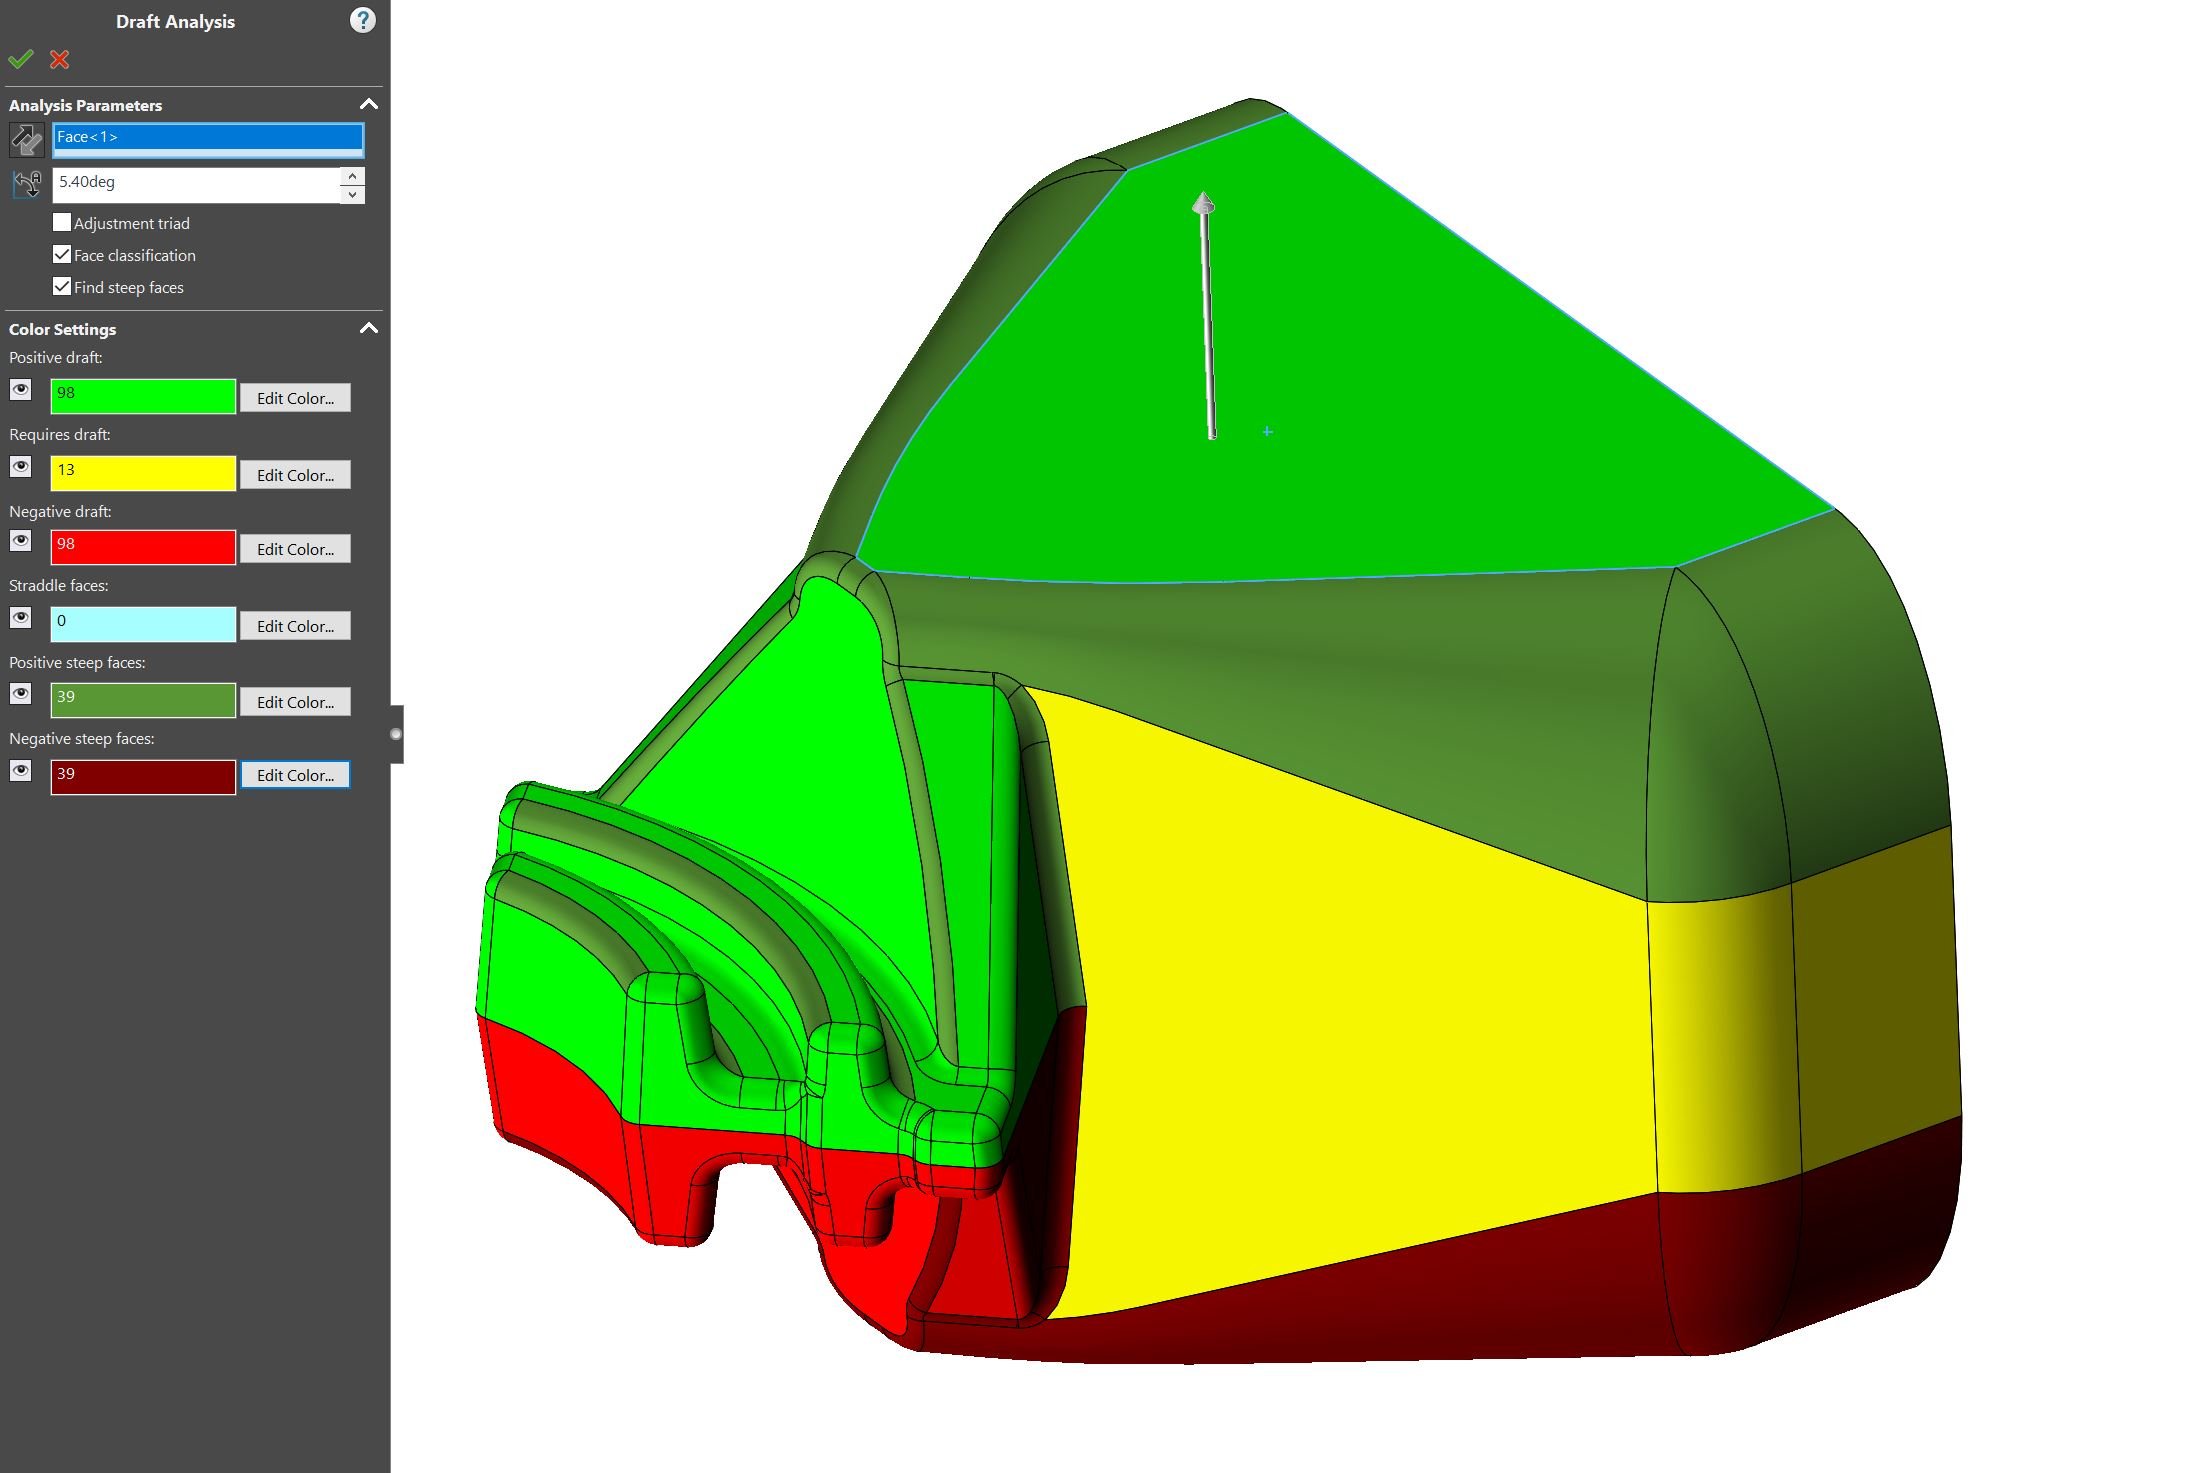Screen dimensions: 2196x1473
Task: Open Draft Analysis help question mark
Action: pyautogui.click(x=363, y=20)
